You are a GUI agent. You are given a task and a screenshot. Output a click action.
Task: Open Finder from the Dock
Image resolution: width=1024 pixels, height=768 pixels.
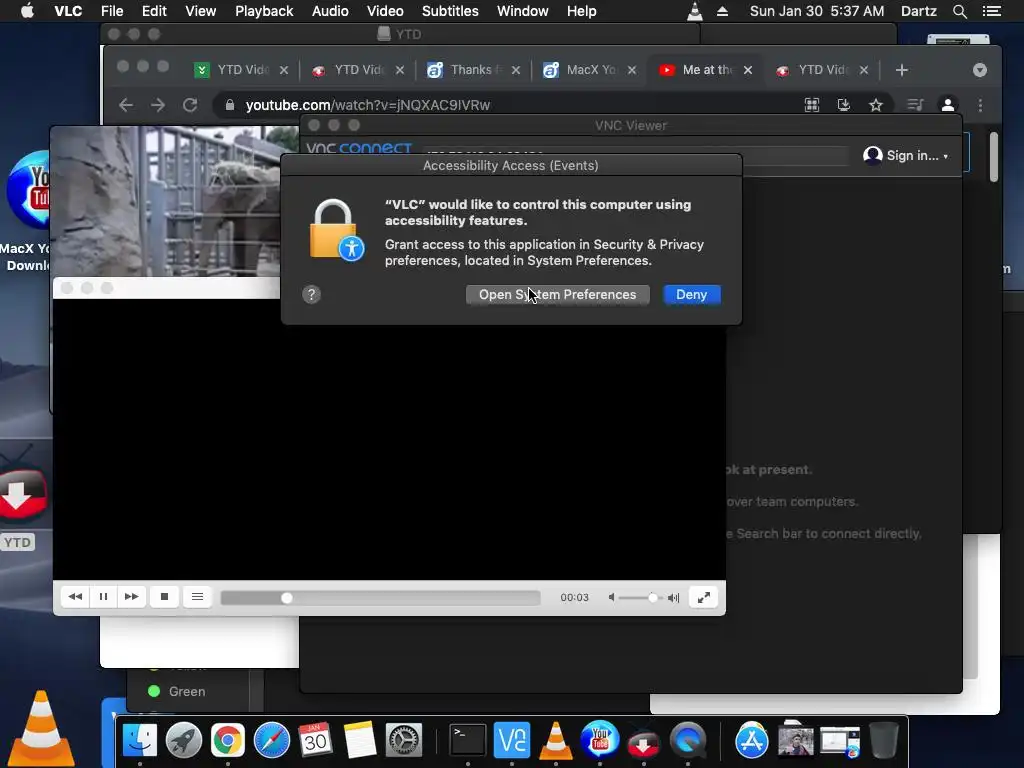(x=140, y=741)
